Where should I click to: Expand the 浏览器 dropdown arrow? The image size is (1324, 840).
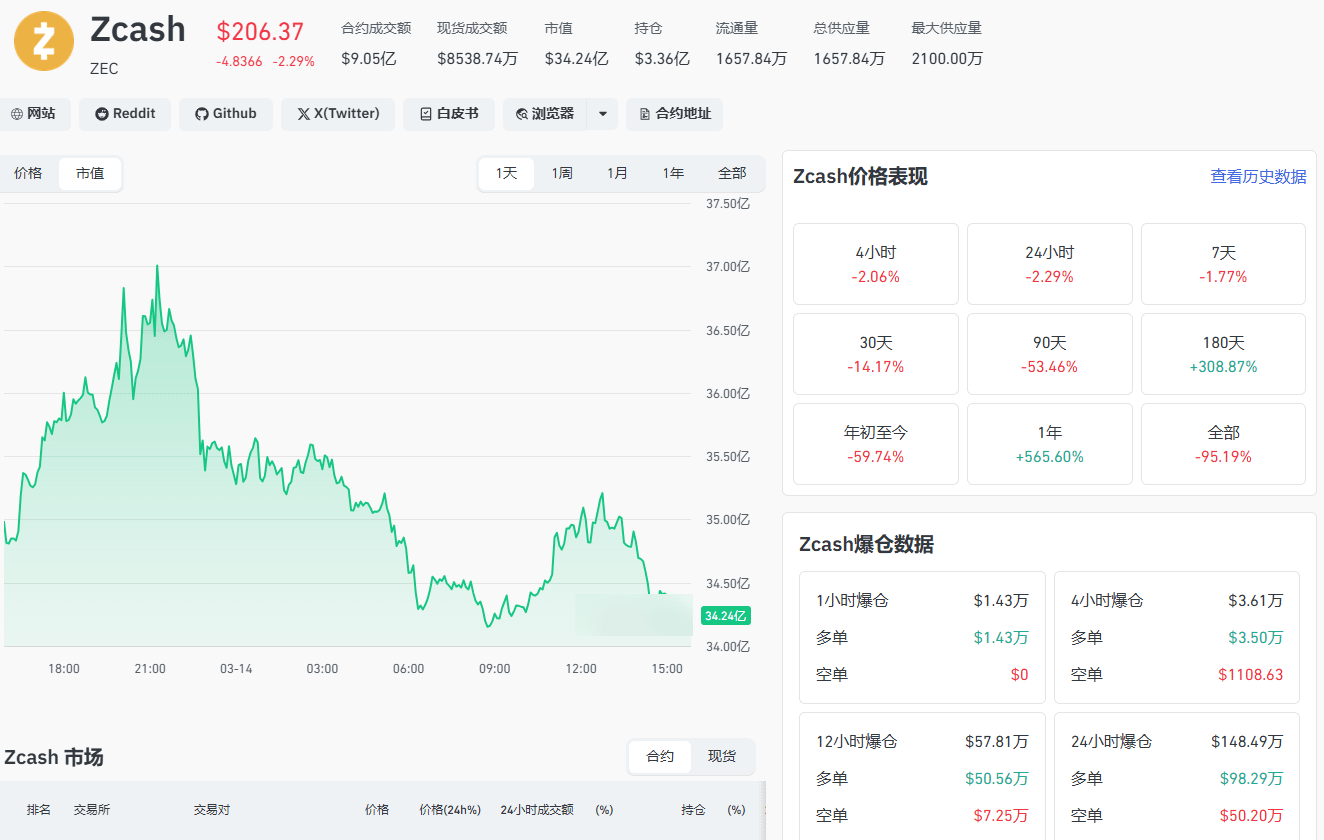(603, 114)
